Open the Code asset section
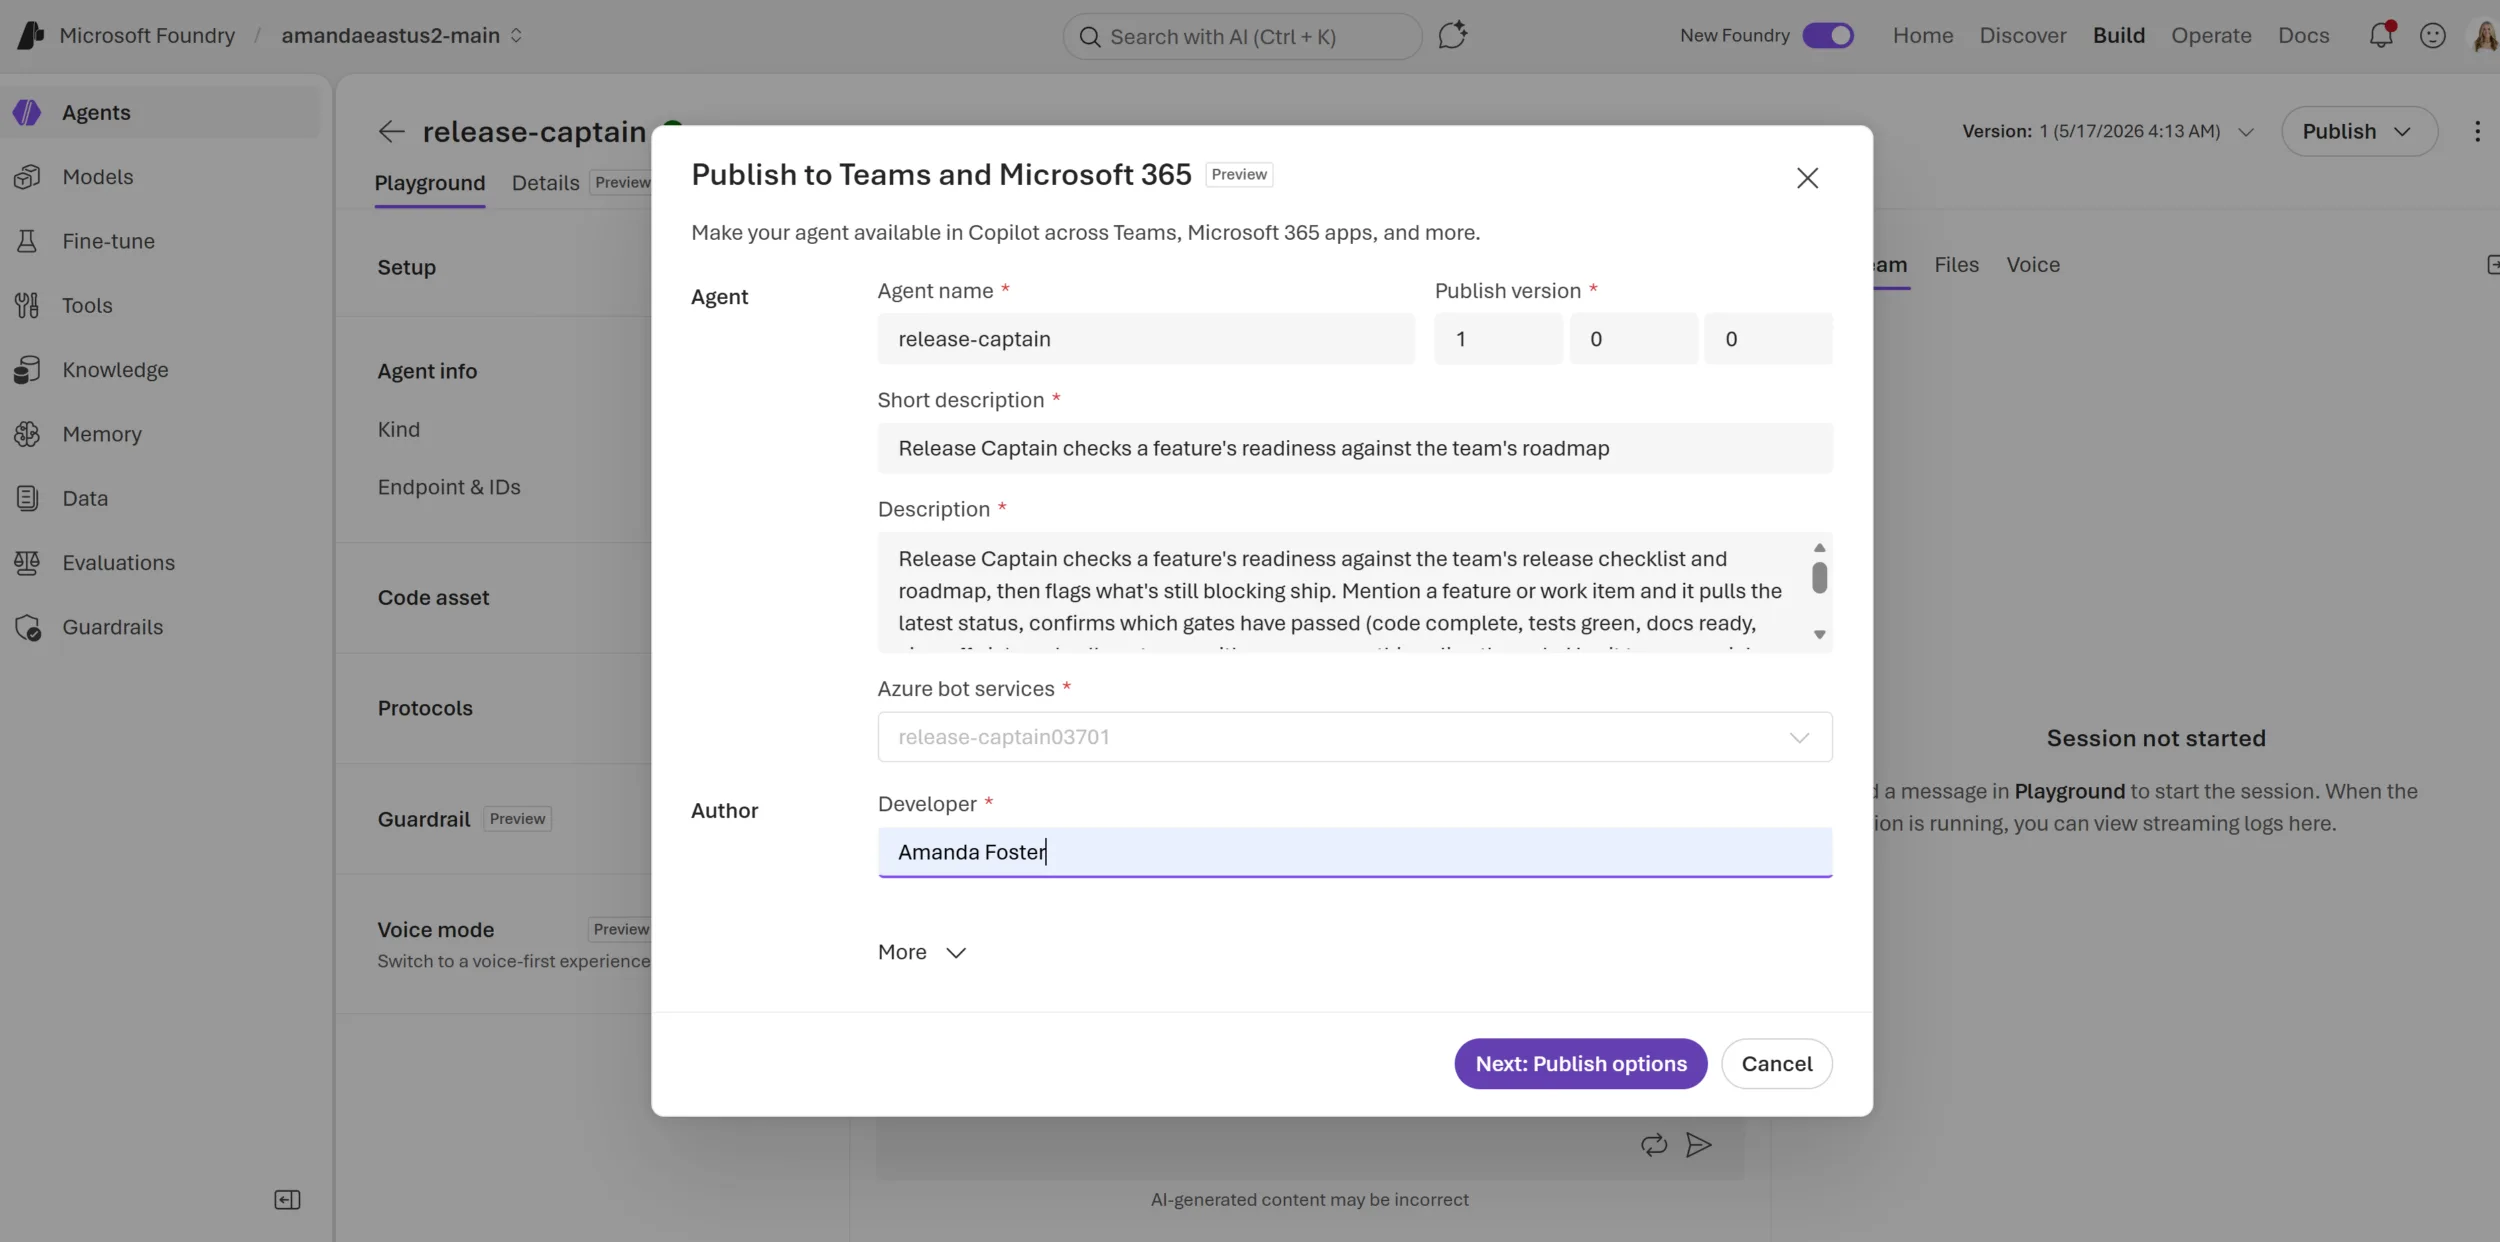 tap(433, 598)
